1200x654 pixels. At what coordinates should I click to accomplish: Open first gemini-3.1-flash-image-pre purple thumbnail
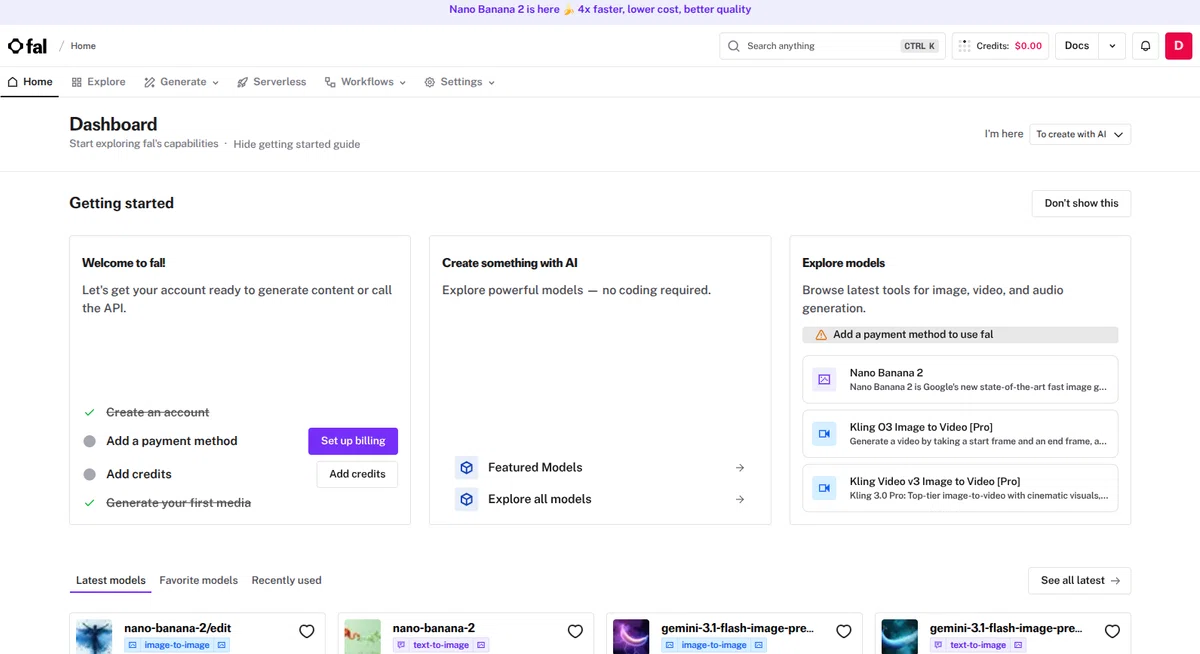631,637
